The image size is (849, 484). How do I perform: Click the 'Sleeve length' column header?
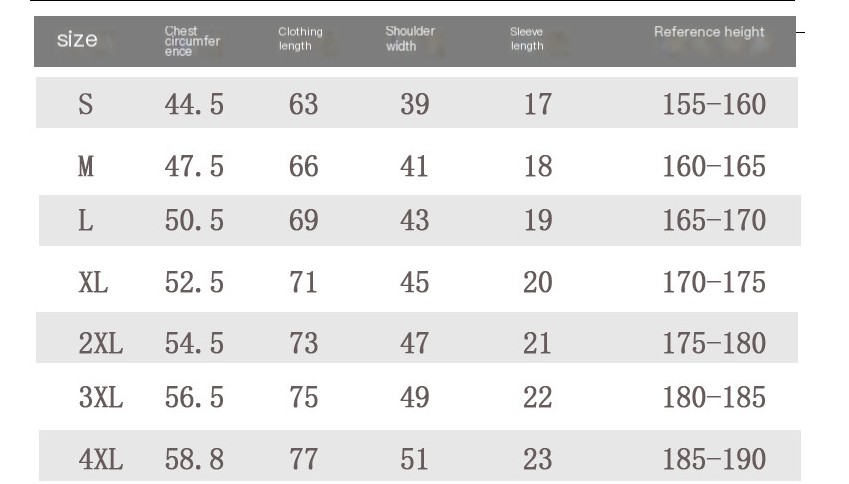coord(527,39)
